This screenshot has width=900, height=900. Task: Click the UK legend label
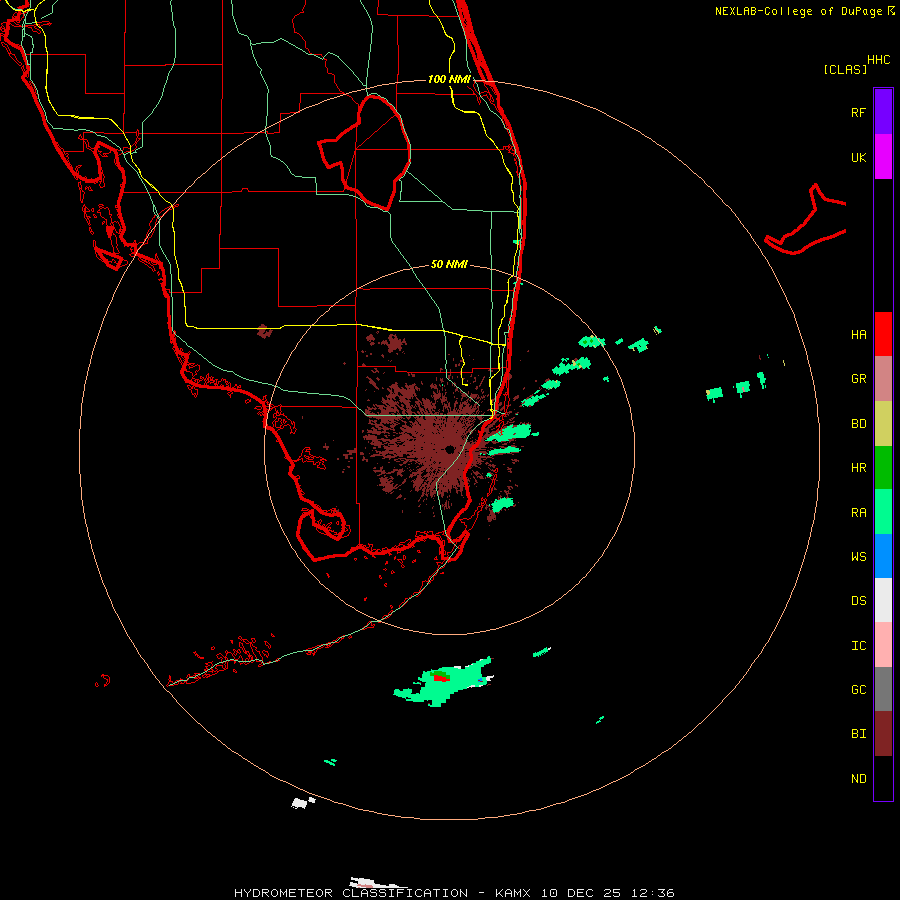(858, 157)
